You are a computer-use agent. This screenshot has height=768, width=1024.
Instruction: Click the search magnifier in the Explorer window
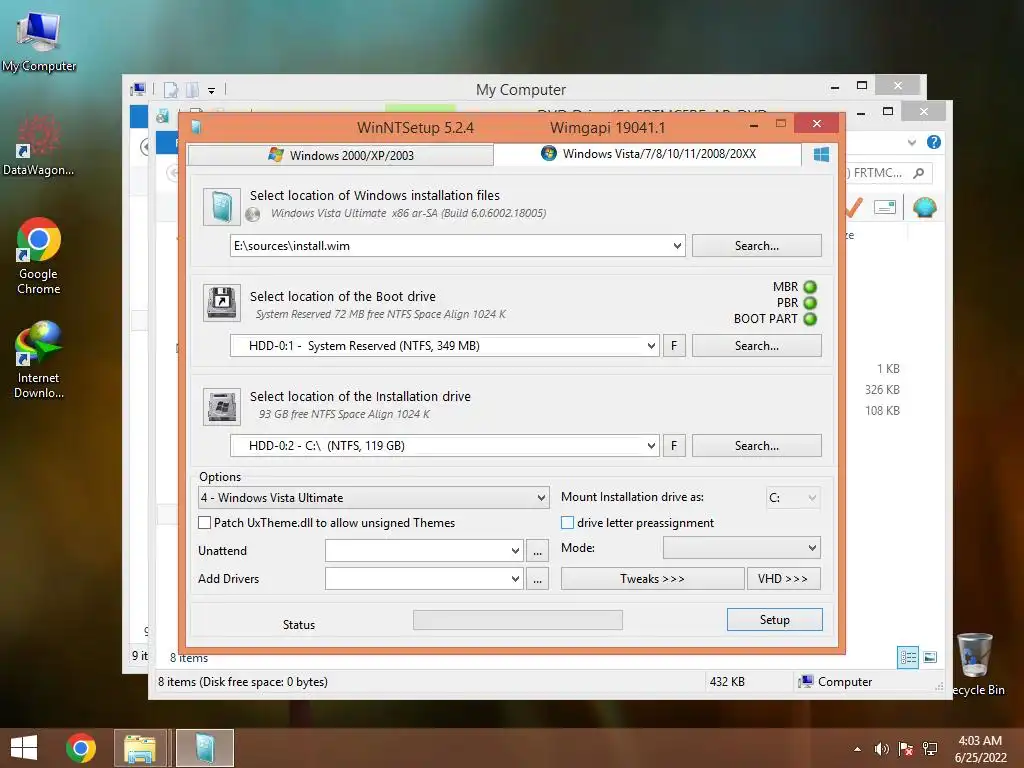click(x=919, y=173)
